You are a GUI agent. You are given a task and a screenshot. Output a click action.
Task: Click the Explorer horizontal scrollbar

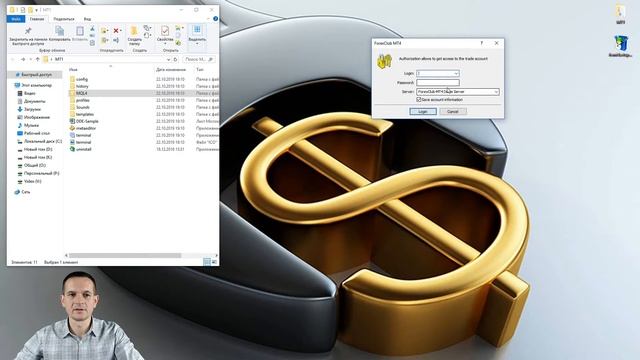click(125, 256)
